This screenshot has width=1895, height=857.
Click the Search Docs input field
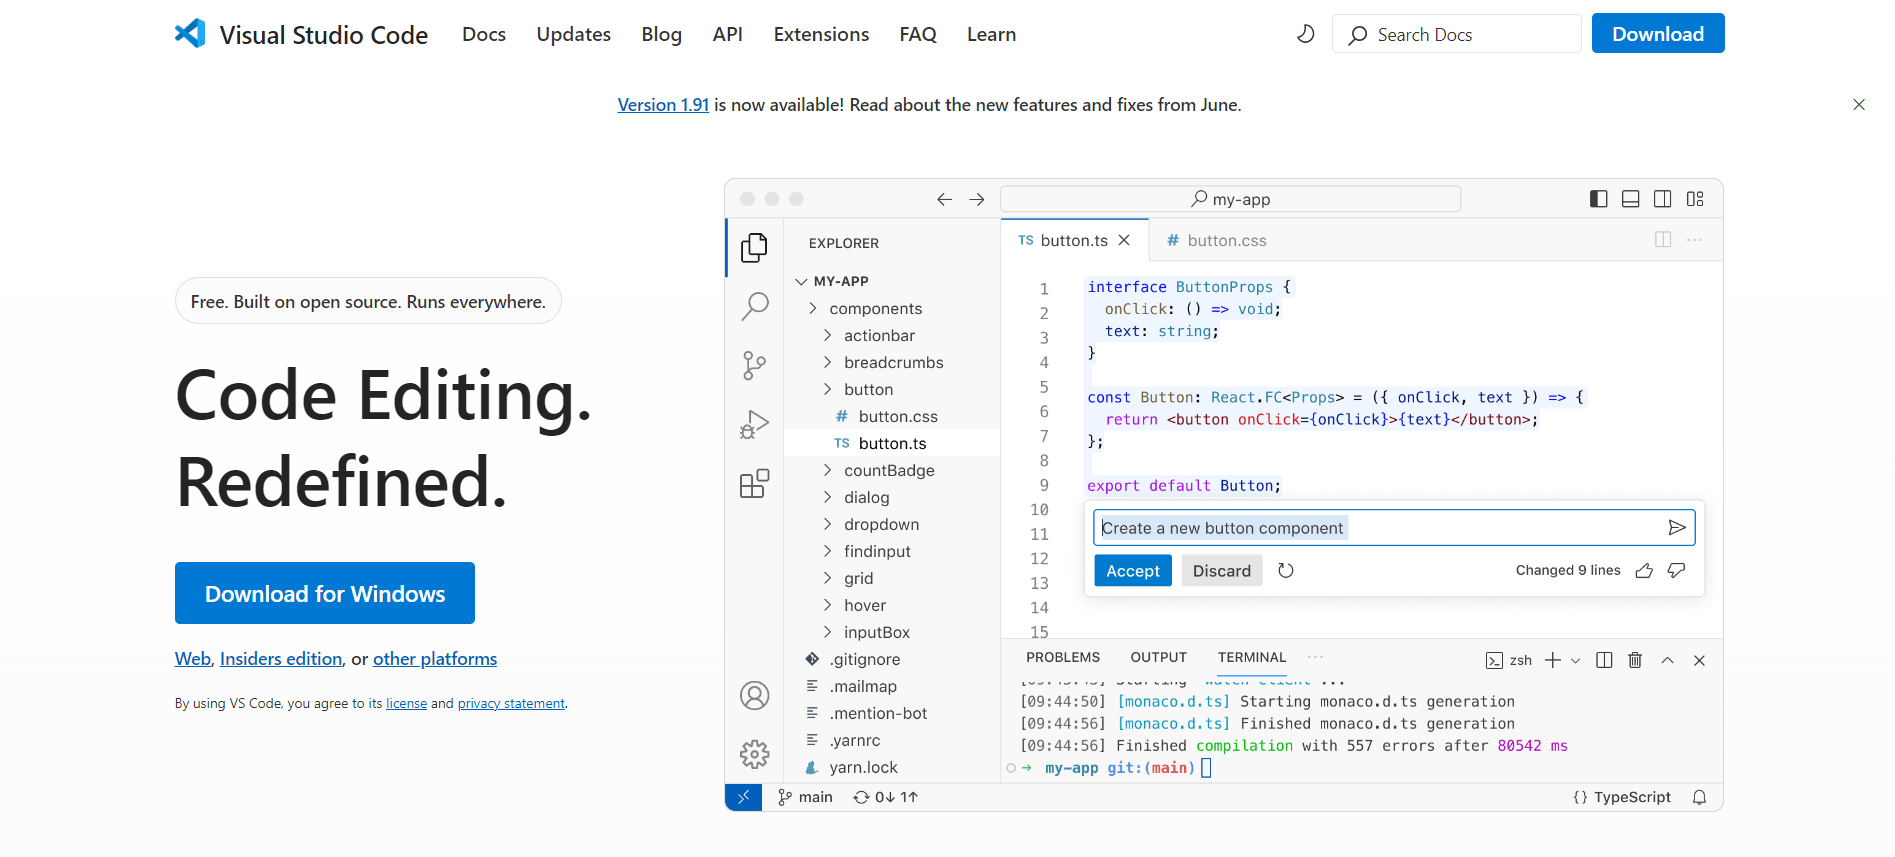click(1457, 34)
